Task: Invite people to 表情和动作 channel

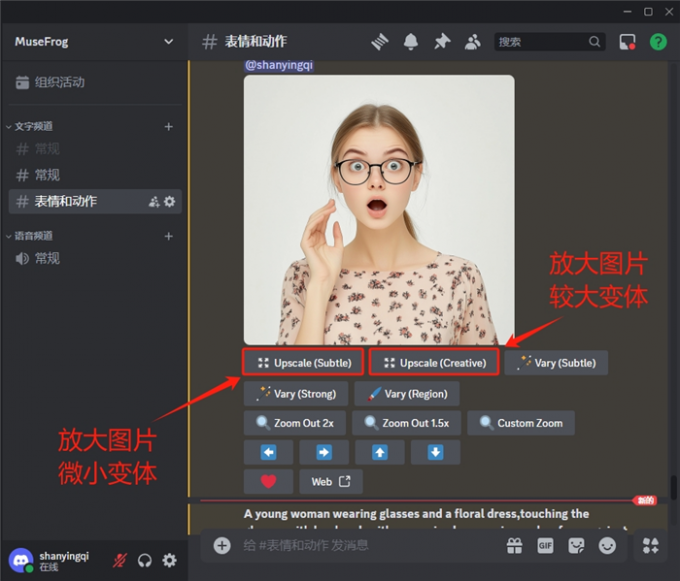Action: [x=154, y=202]
